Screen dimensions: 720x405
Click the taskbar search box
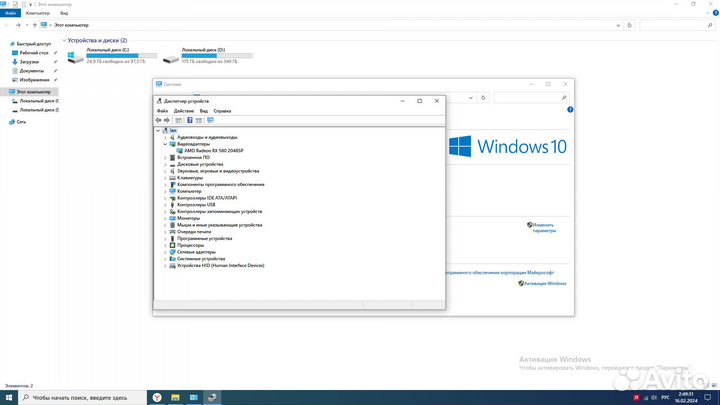pos(83,398)
